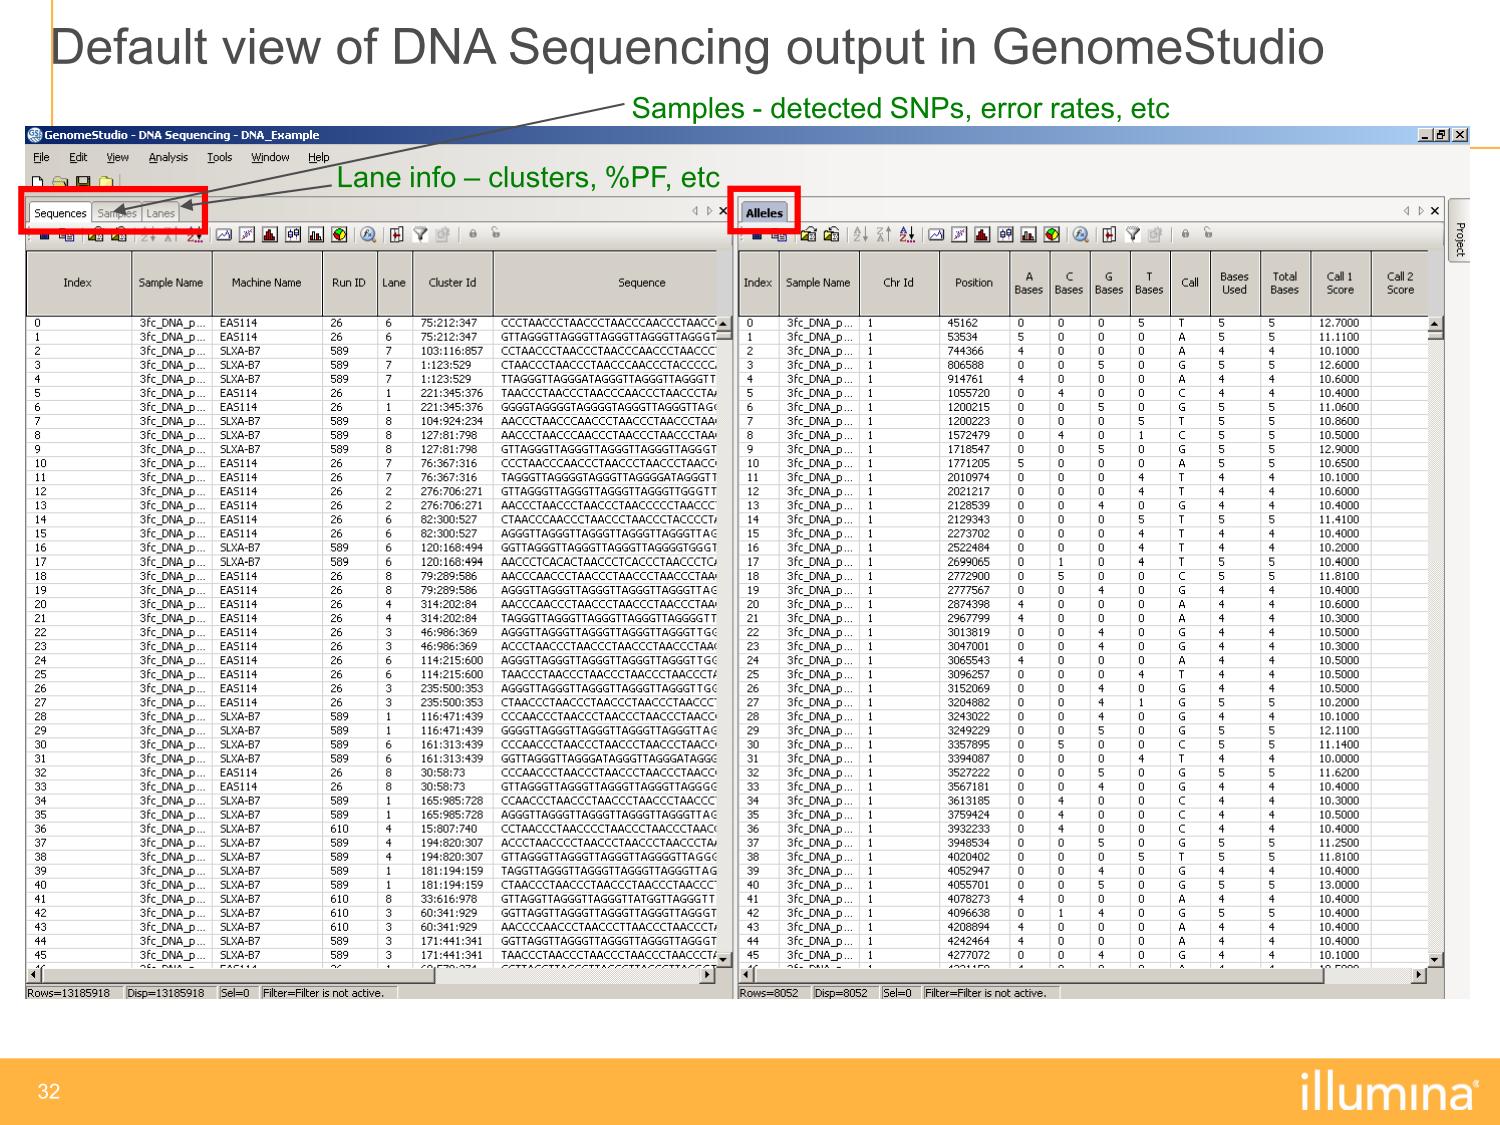Viewport: 1500px width, 1125px height.
Task: Open pie chart icon in Sequences toolbar
Action: click(x=339, y=234)
